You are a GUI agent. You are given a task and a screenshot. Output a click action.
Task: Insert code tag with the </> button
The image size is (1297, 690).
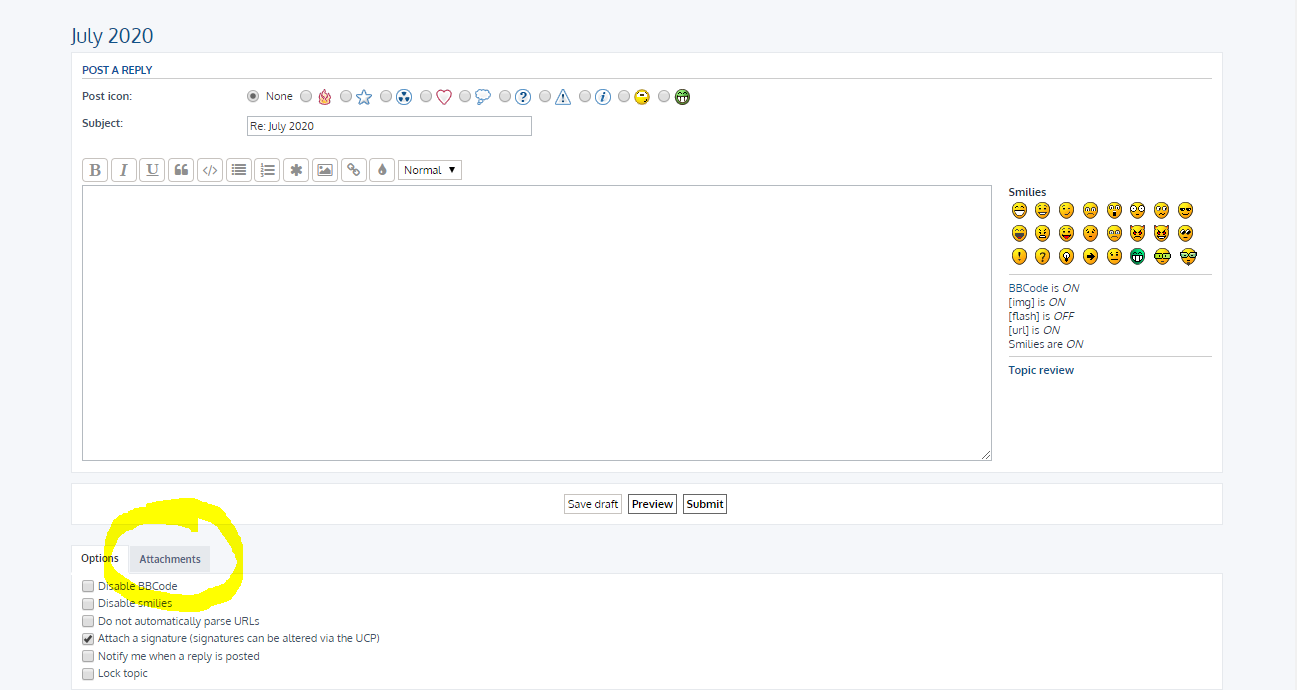point(210,170)
